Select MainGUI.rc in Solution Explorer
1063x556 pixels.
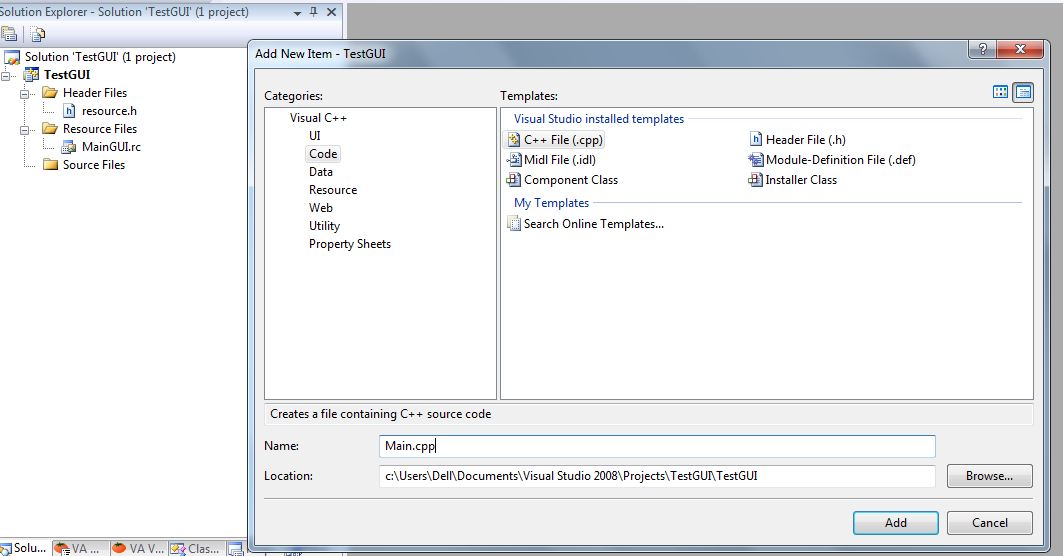coord(111,146)
